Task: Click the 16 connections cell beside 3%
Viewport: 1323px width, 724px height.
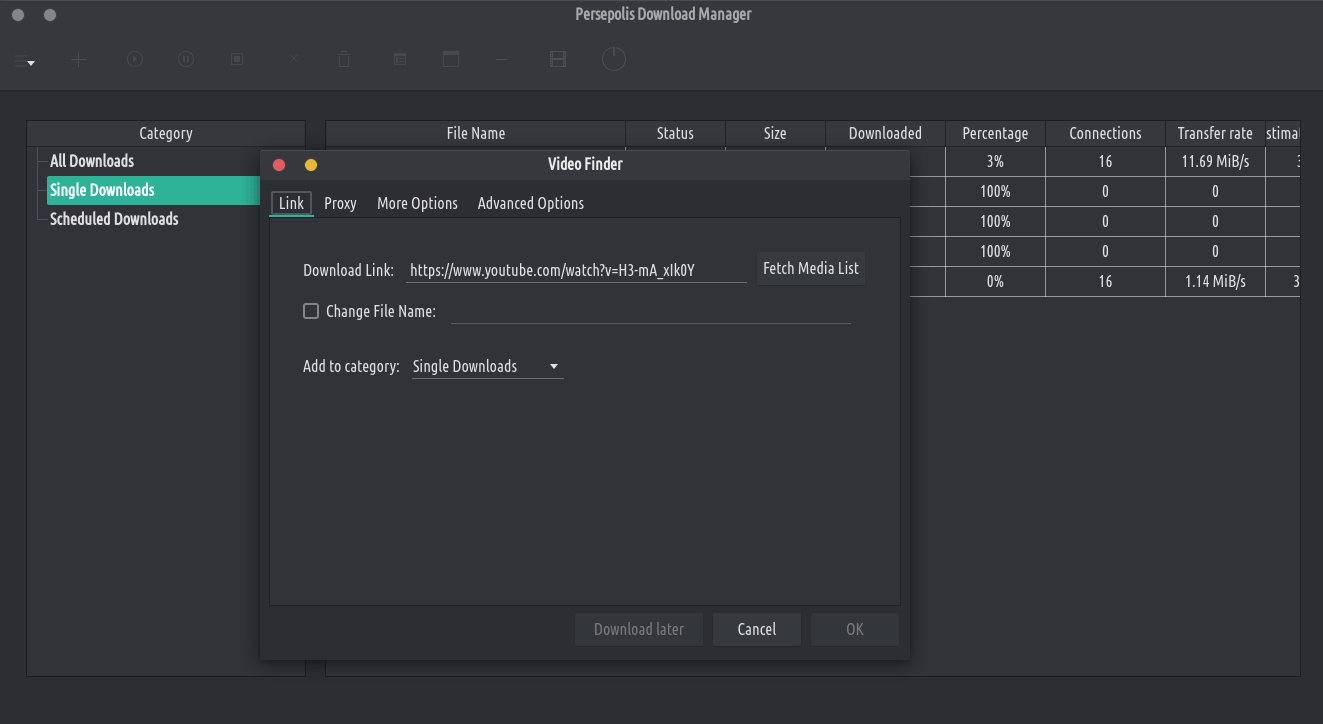Action: (1105, 161)
